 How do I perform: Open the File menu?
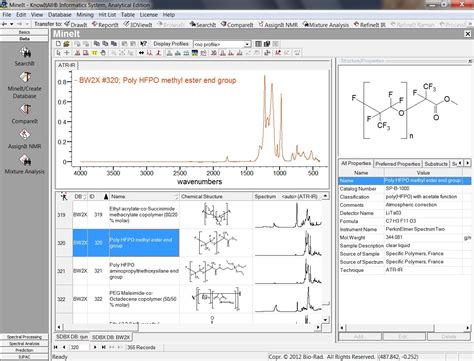tap(7, 15)
